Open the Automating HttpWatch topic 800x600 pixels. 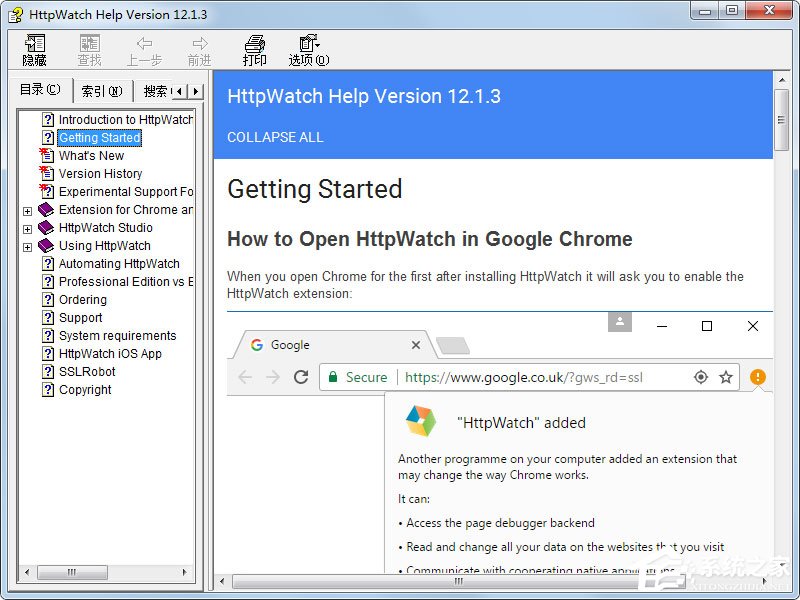coord(119,263)
